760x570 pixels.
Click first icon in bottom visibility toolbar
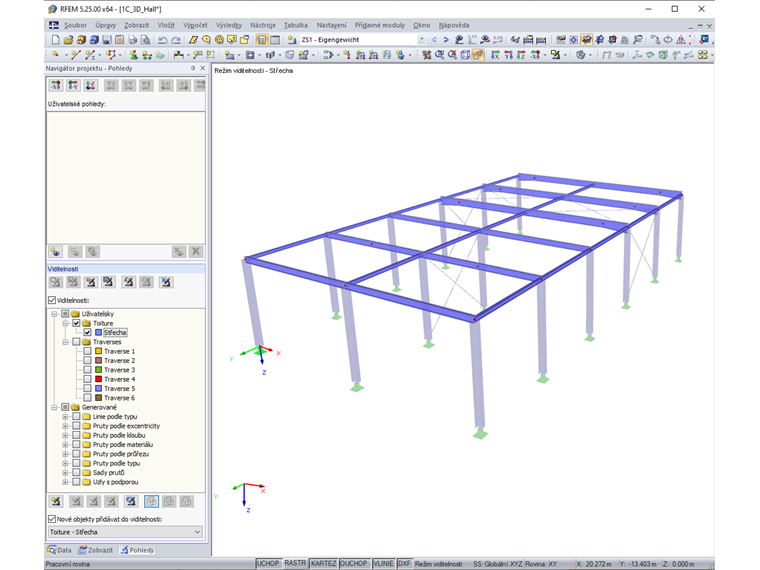tap(56, 501)
